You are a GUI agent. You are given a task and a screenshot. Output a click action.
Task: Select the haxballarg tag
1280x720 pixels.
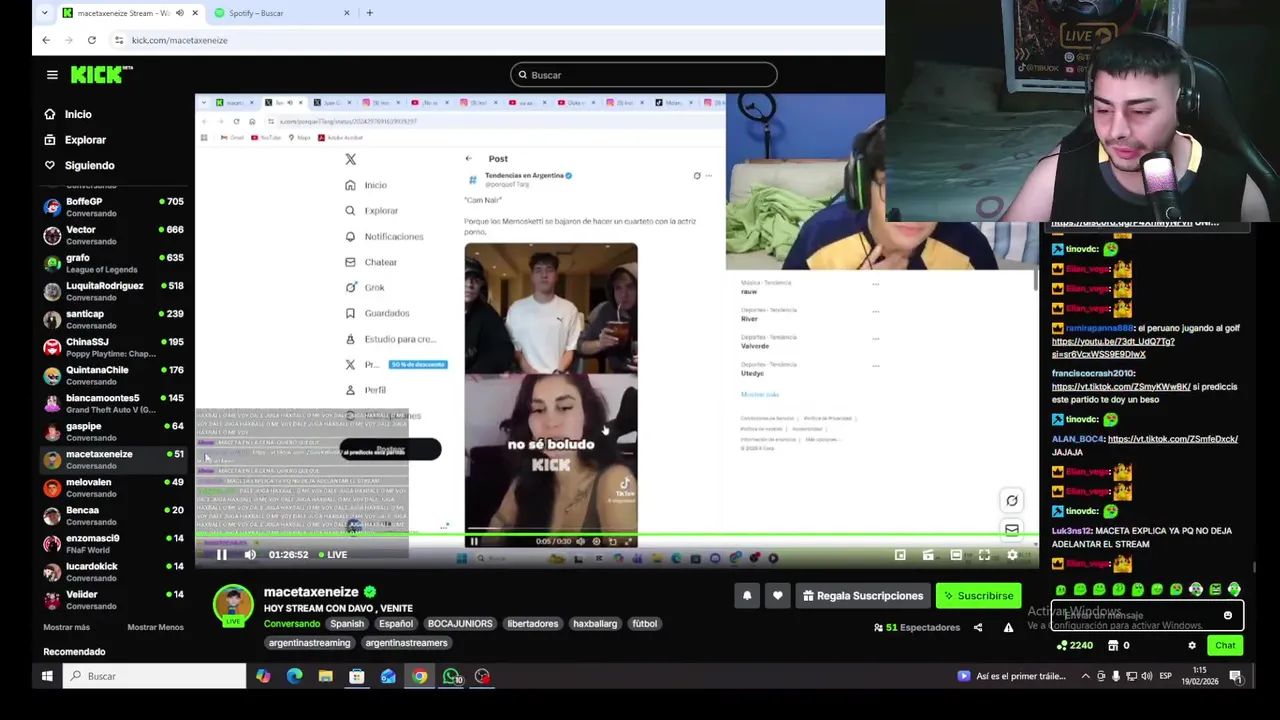click(595, 624)
